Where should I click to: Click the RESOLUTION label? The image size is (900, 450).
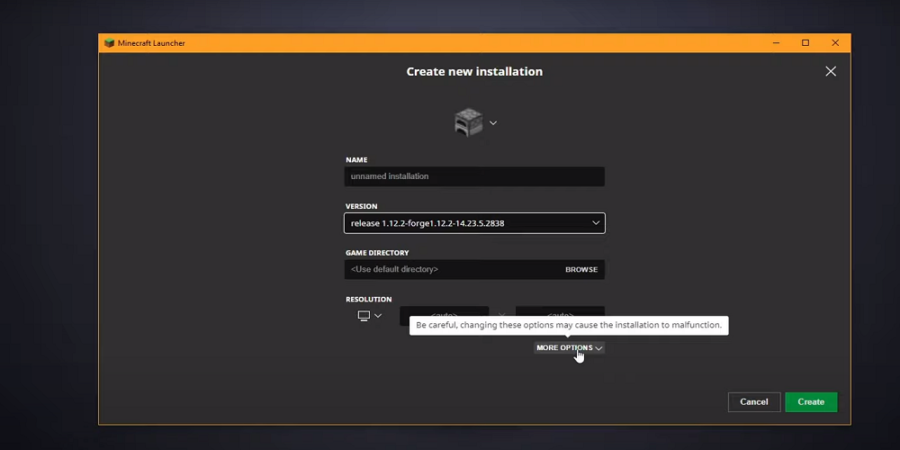point(368,299)
